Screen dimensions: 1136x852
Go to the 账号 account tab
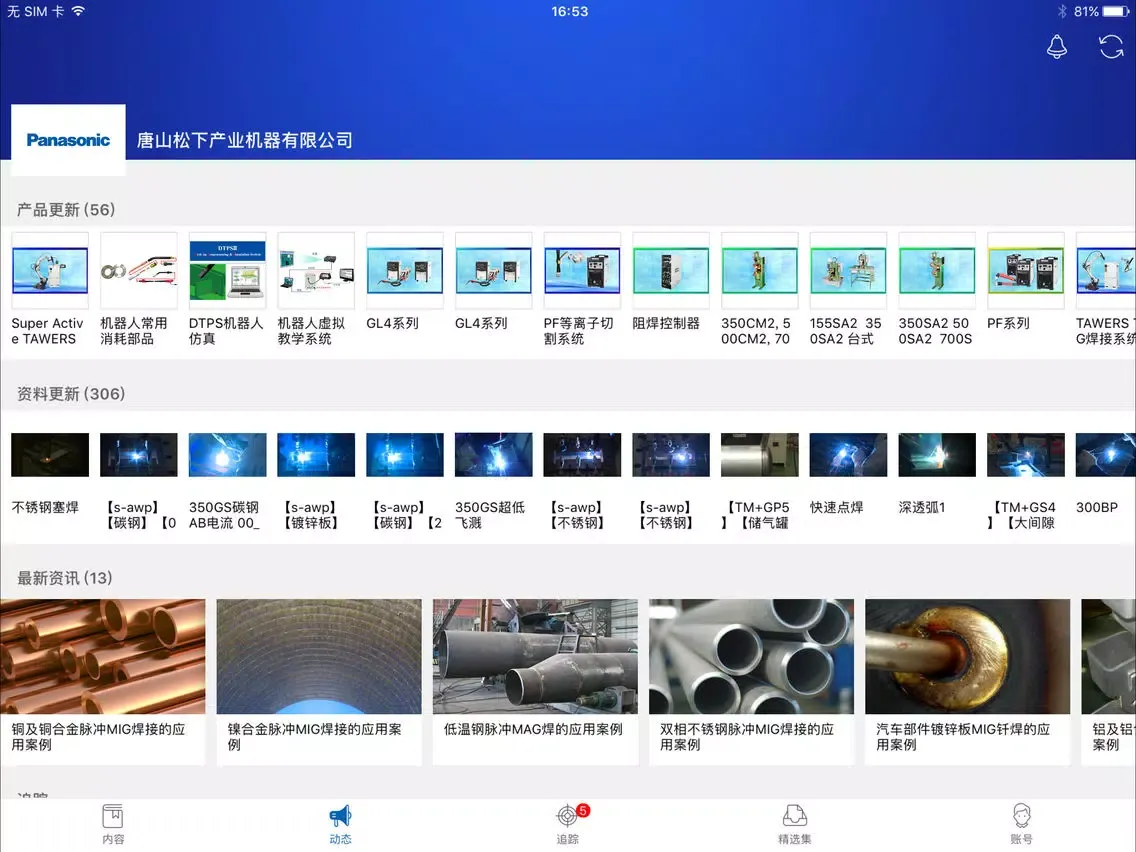coord(1021,816)
